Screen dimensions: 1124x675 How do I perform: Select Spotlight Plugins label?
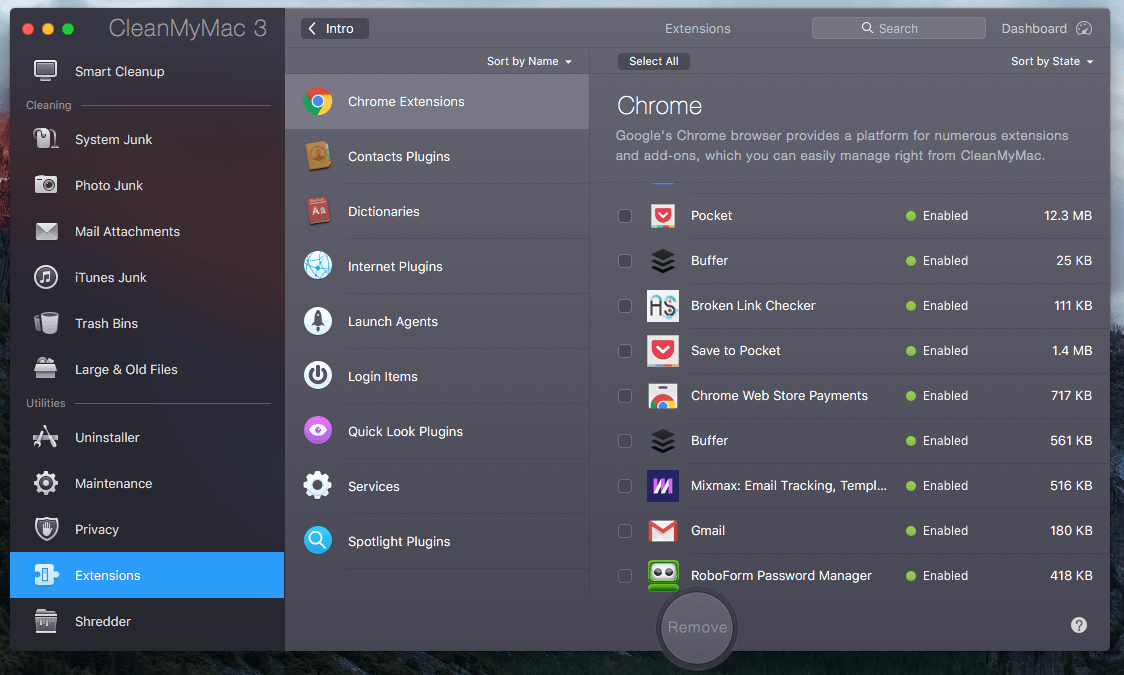pos(399,542)
